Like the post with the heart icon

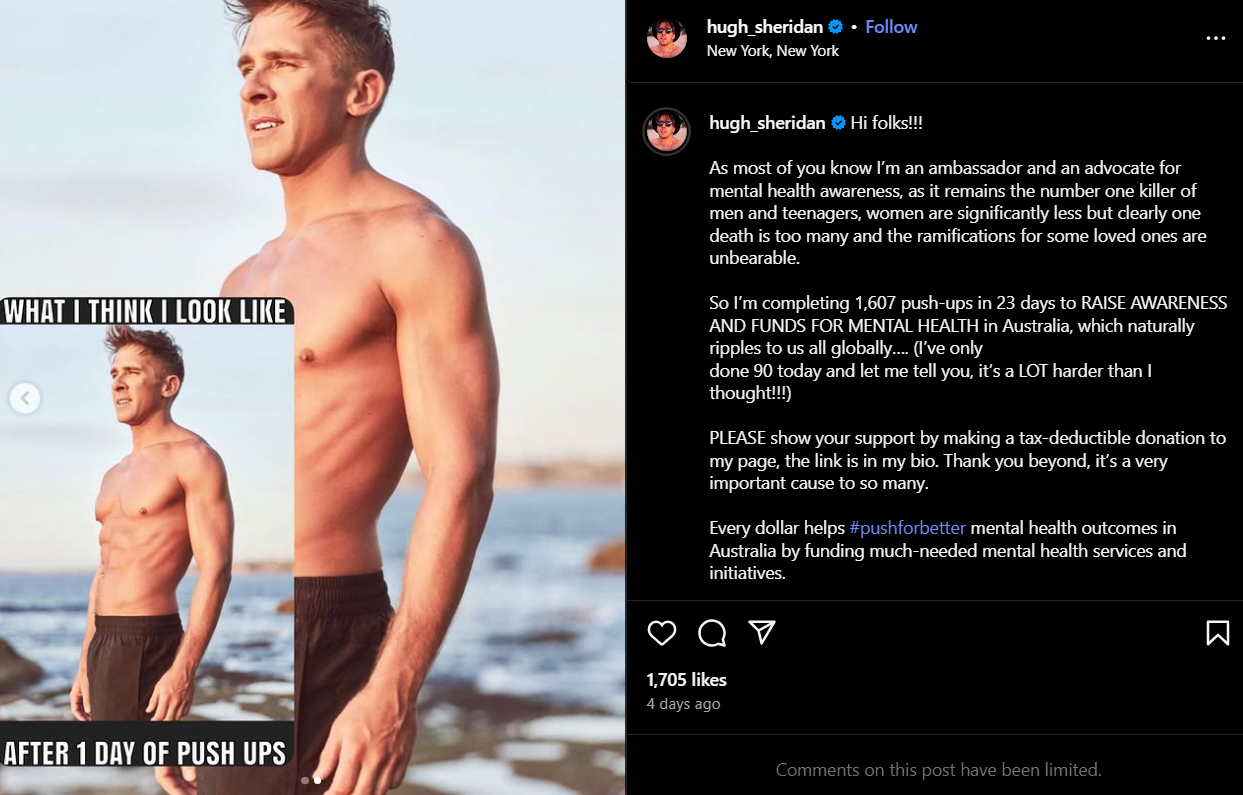tap(662, 633)
